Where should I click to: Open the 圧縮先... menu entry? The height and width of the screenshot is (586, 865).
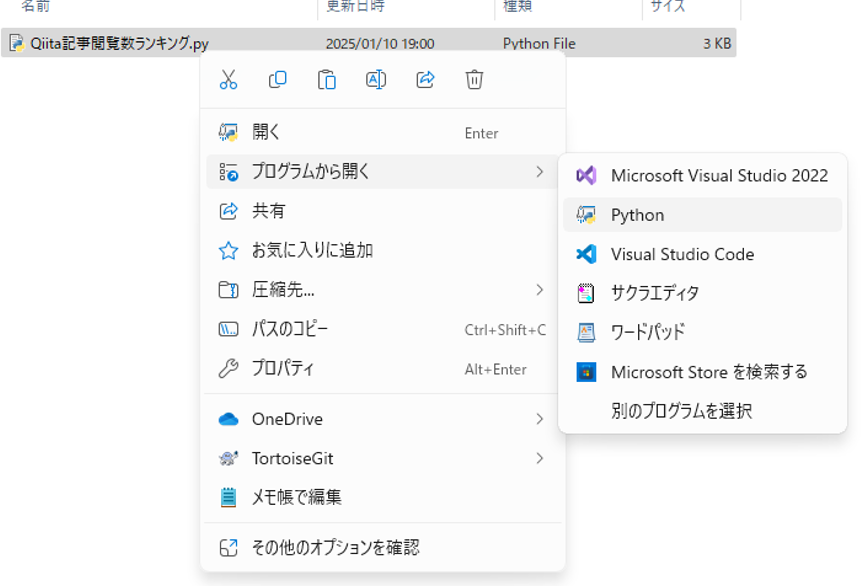click(x=382, y=290)
